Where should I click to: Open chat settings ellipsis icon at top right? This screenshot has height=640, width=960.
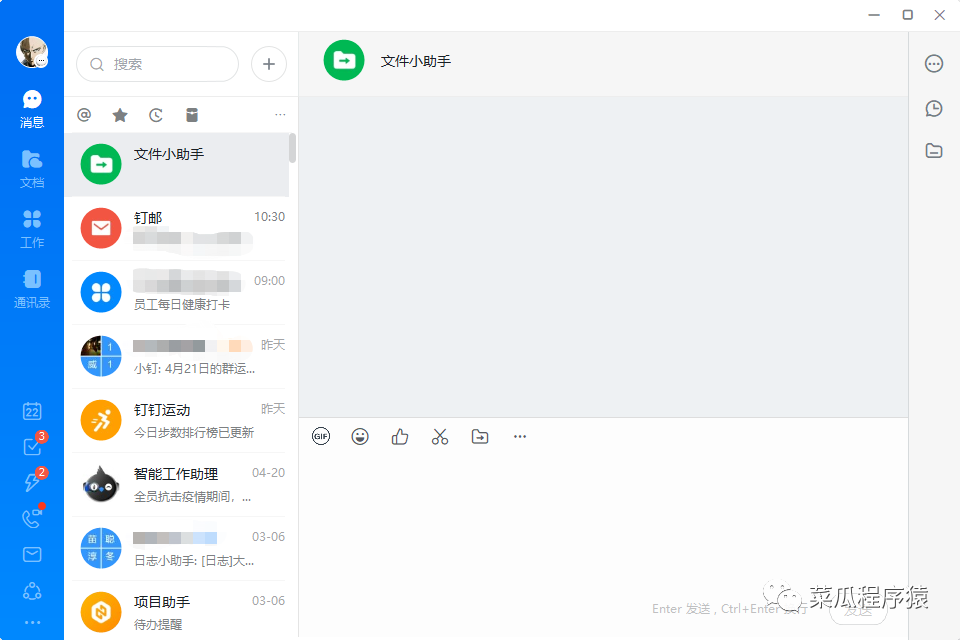point(934,63)
